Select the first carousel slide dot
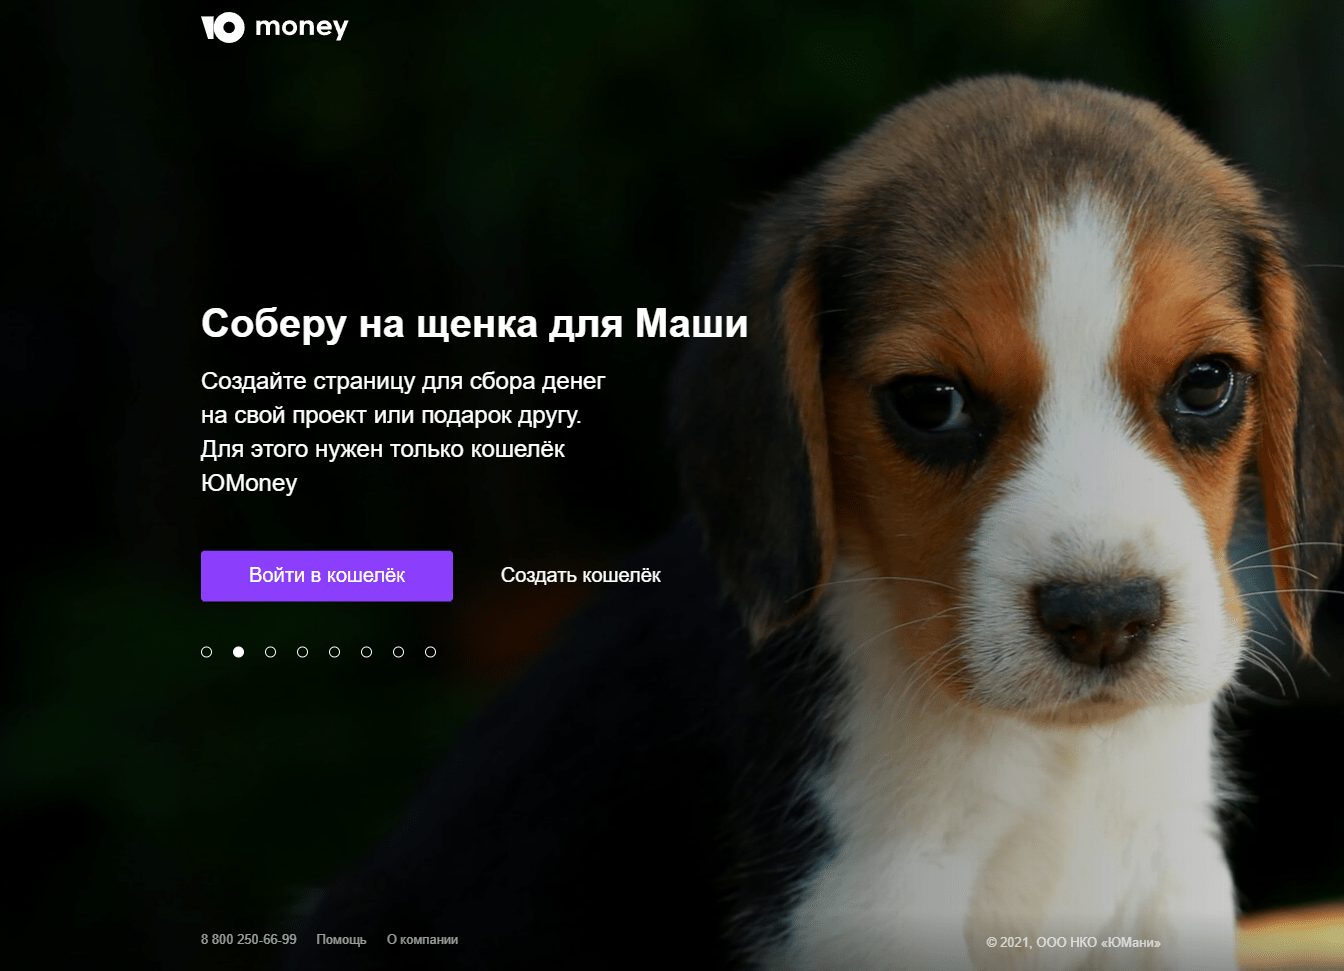 tap(207, 652)
